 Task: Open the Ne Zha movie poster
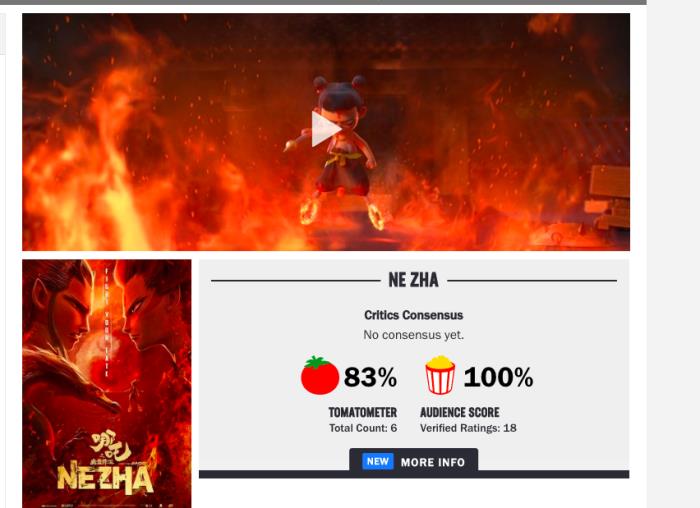tap(107, 383)
